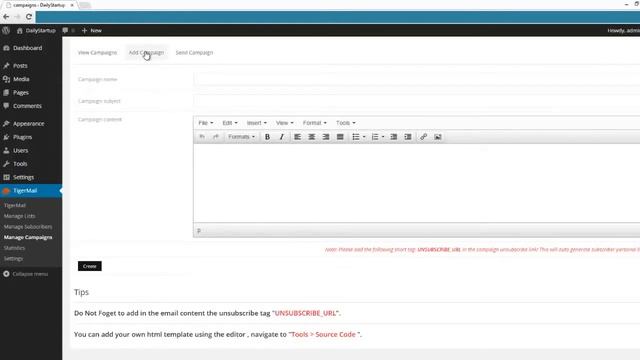Open the editor File menu

pos(206,123)
